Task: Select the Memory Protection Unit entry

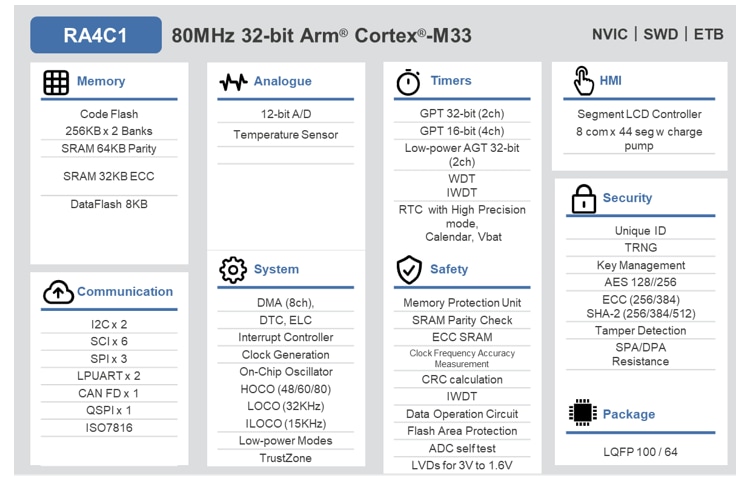Action: pos(462,302)
